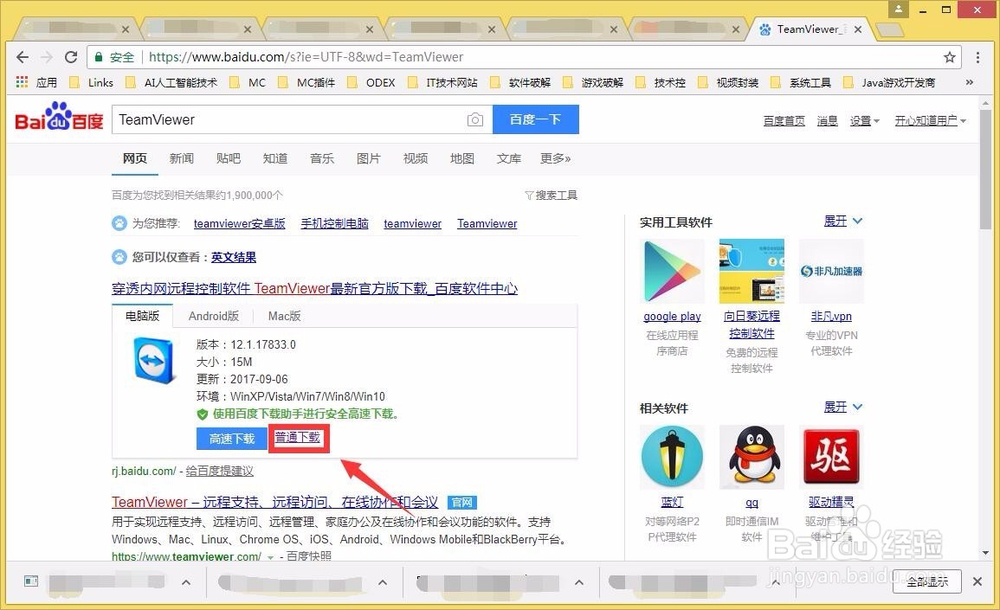Image resolution: width=1000 pixels, height=610 pixels.
Task: Open the 非凡加速器 vpn thumbnail
Action: (x=831, y=271)
